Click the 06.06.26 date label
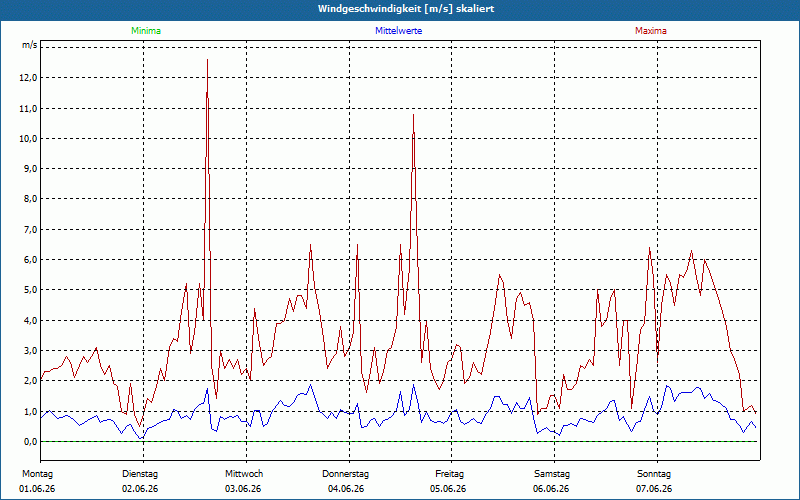 551,489
